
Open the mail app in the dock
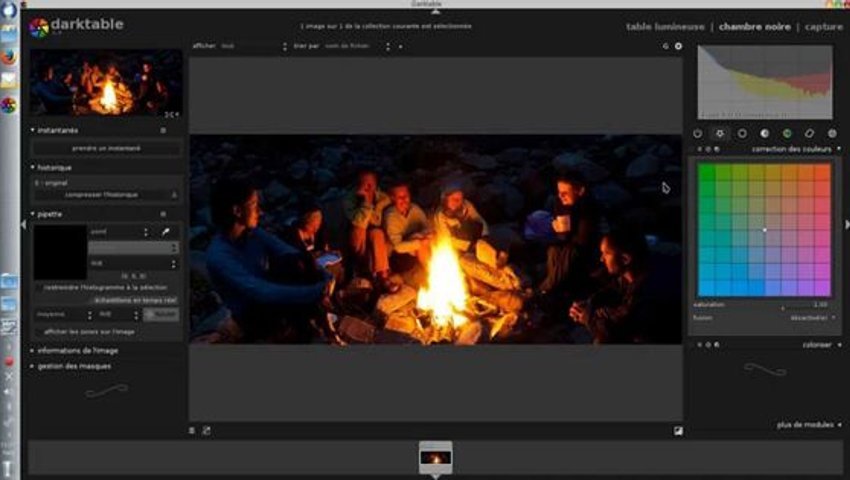(x=9, y=80)
